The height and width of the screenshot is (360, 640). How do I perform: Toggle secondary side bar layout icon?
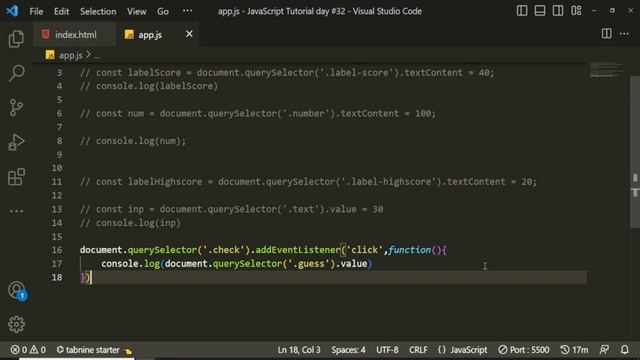[558, 11]
